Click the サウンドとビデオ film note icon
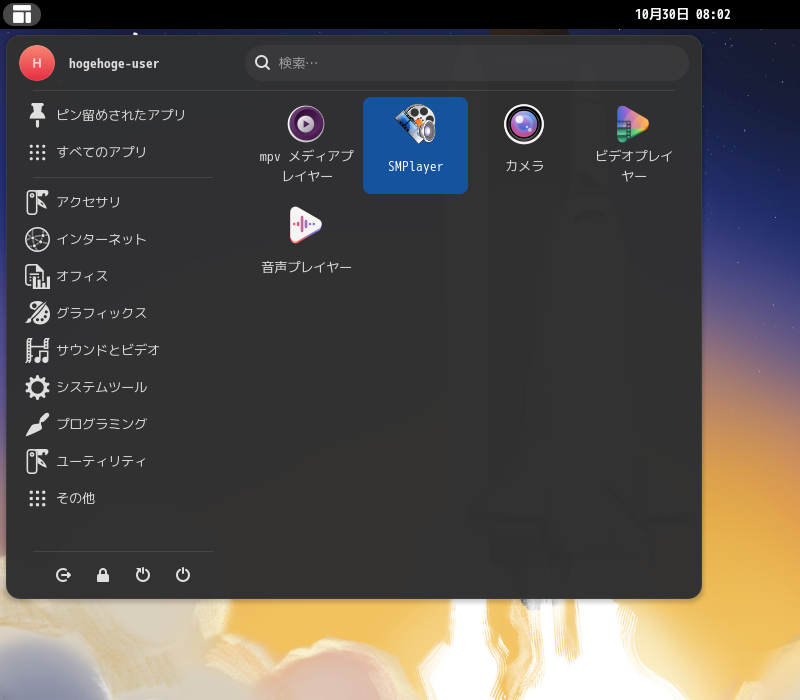Image resolution: width=800 pixels, height=700 pixels. (37, 350)
